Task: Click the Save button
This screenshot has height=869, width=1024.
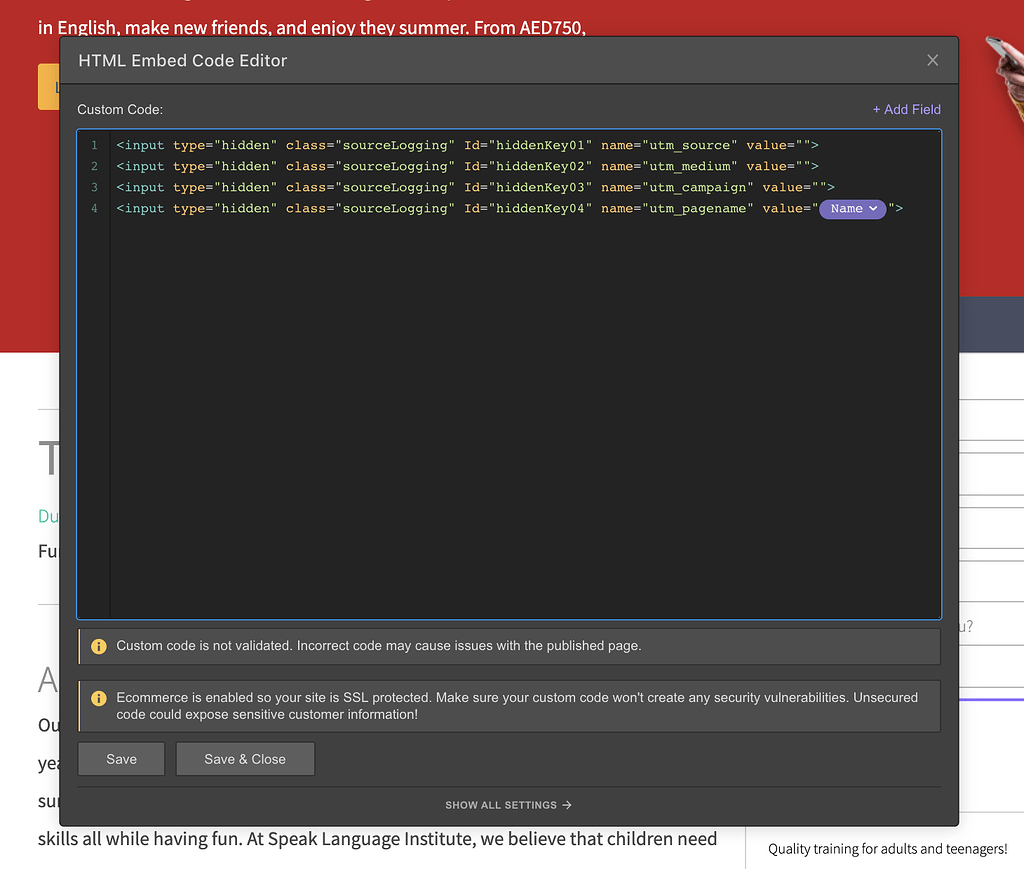Action: tap(120, 758)
